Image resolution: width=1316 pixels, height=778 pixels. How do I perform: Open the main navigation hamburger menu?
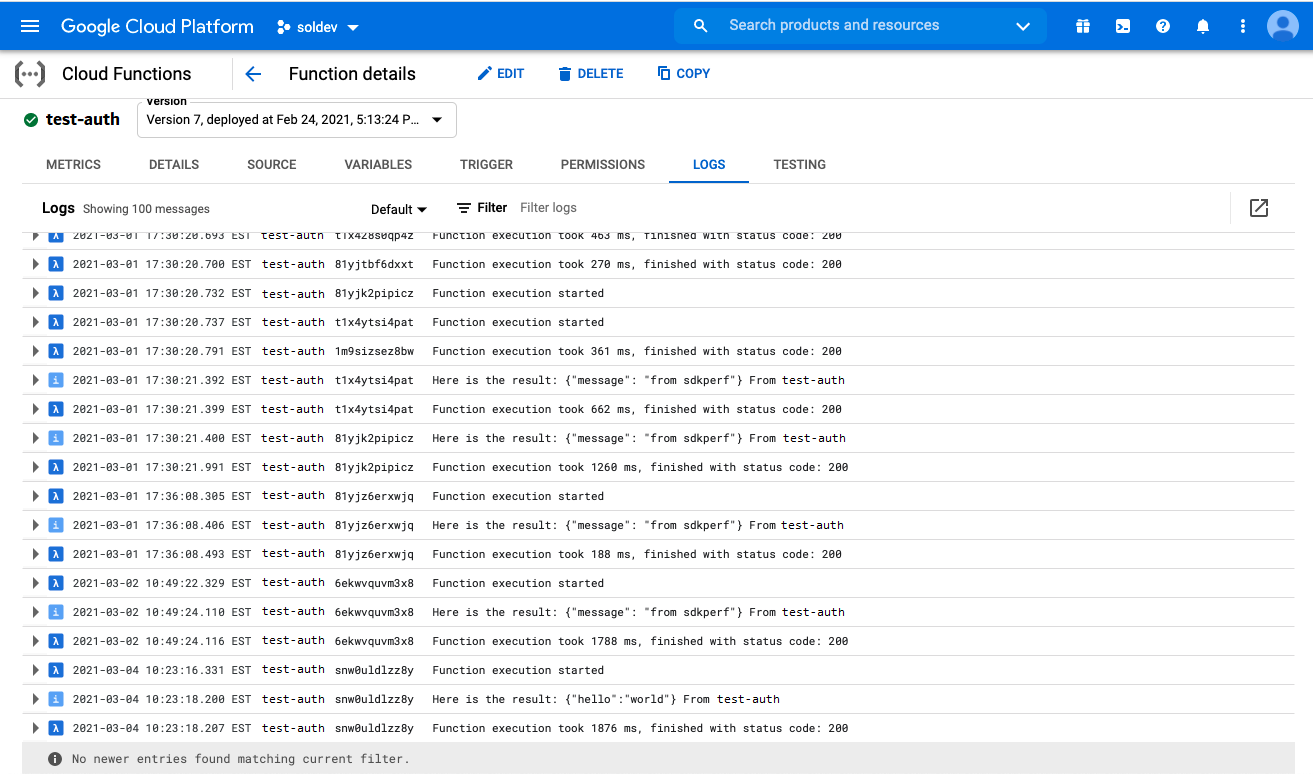30,26
